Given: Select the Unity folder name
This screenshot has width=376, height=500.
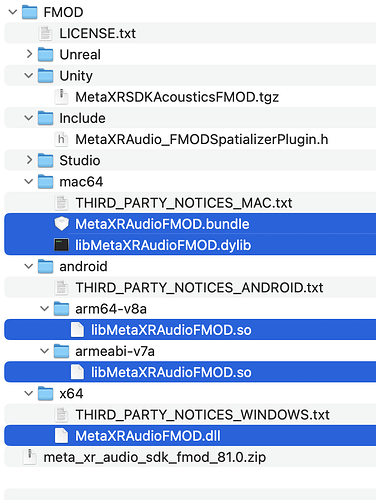Looking at the screenshot, I should [76, 76].
